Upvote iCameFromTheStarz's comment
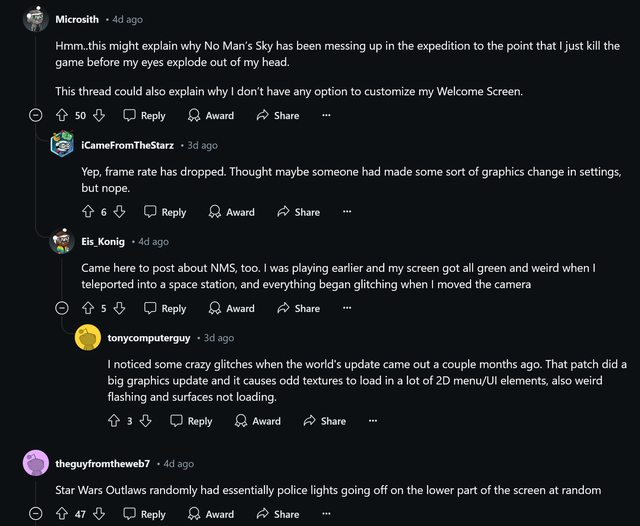Screen dimensions: 640x526 pos(88,212)
